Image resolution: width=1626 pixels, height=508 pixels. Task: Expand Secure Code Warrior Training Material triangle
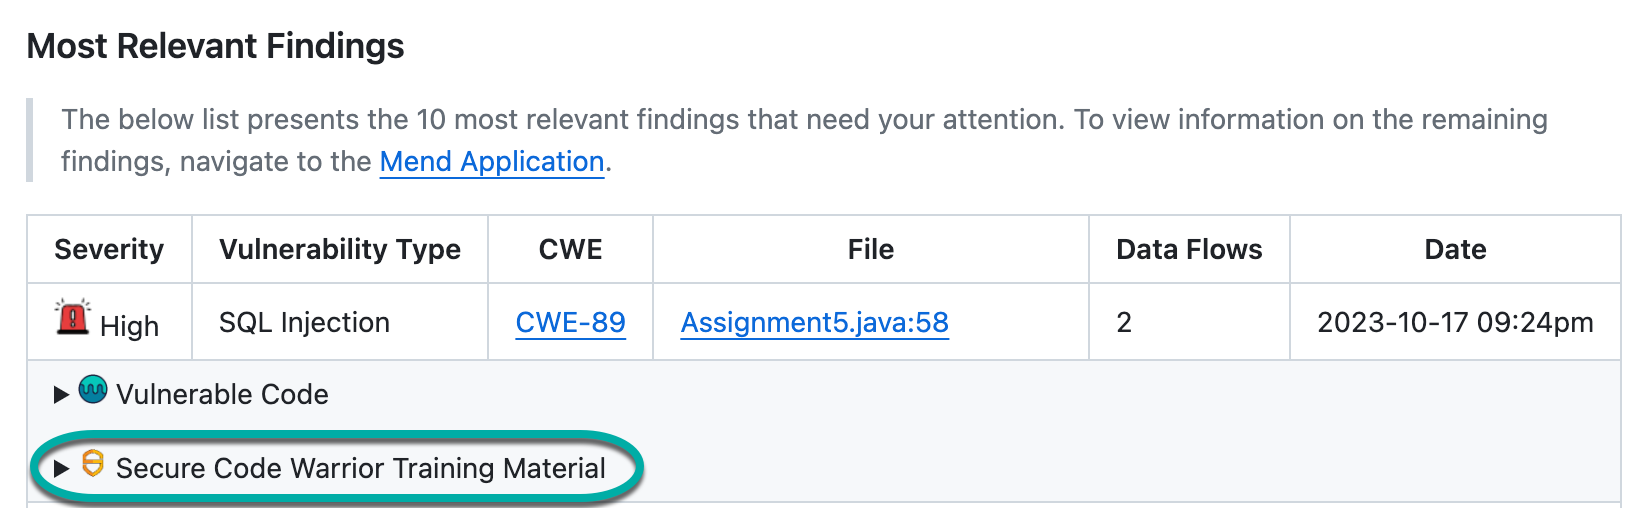61,468
